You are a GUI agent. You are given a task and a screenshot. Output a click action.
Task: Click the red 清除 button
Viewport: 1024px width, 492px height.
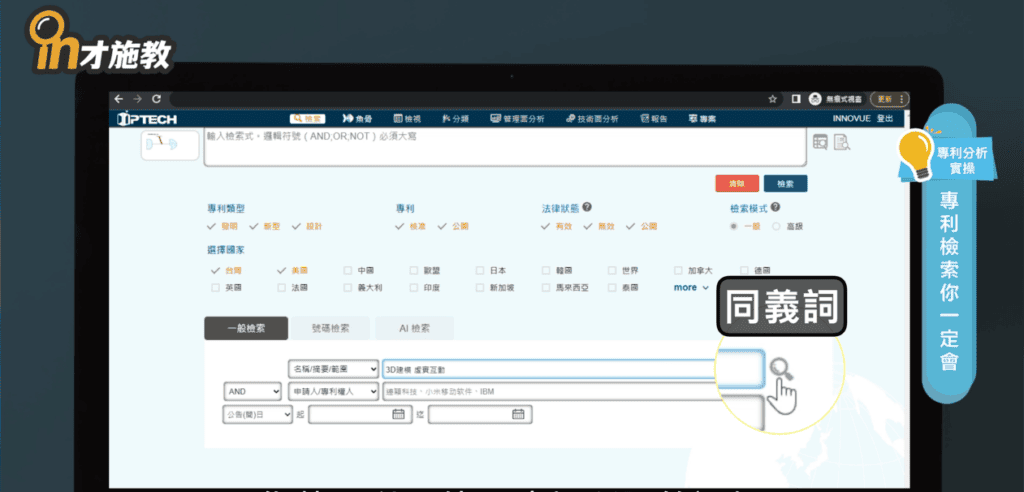736,184
